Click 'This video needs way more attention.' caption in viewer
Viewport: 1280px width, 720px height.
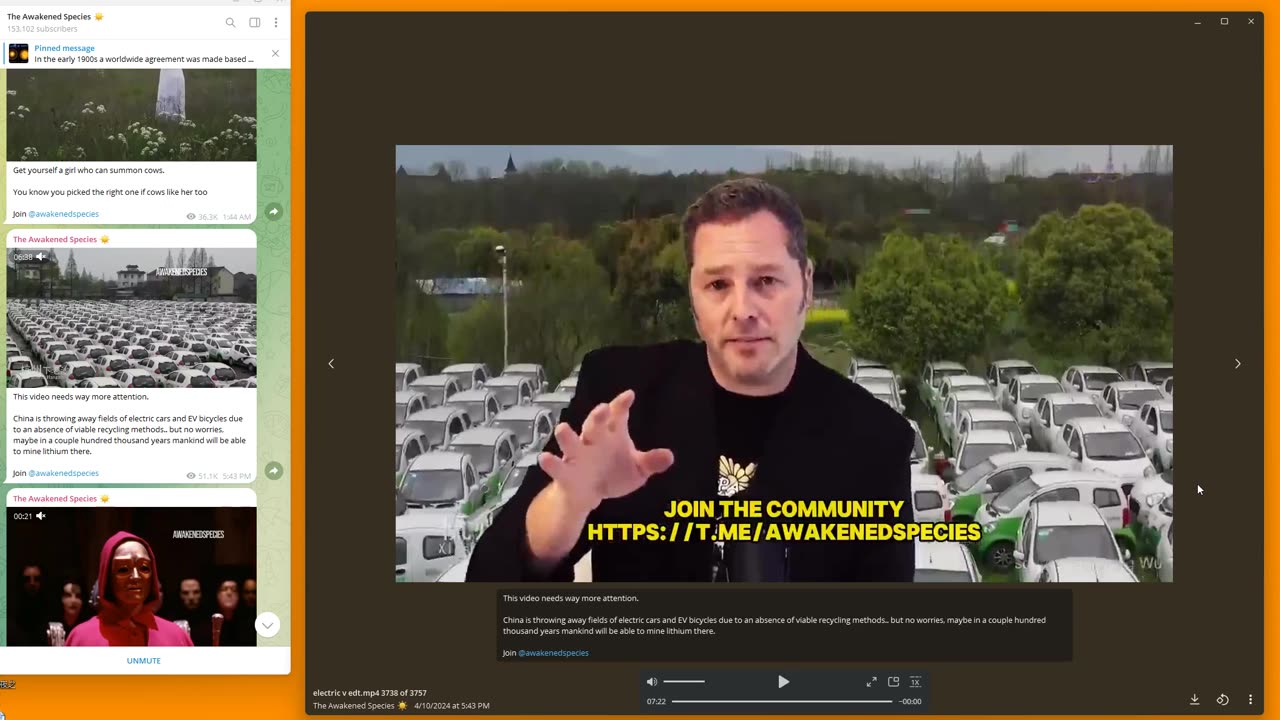pos(570,598)
